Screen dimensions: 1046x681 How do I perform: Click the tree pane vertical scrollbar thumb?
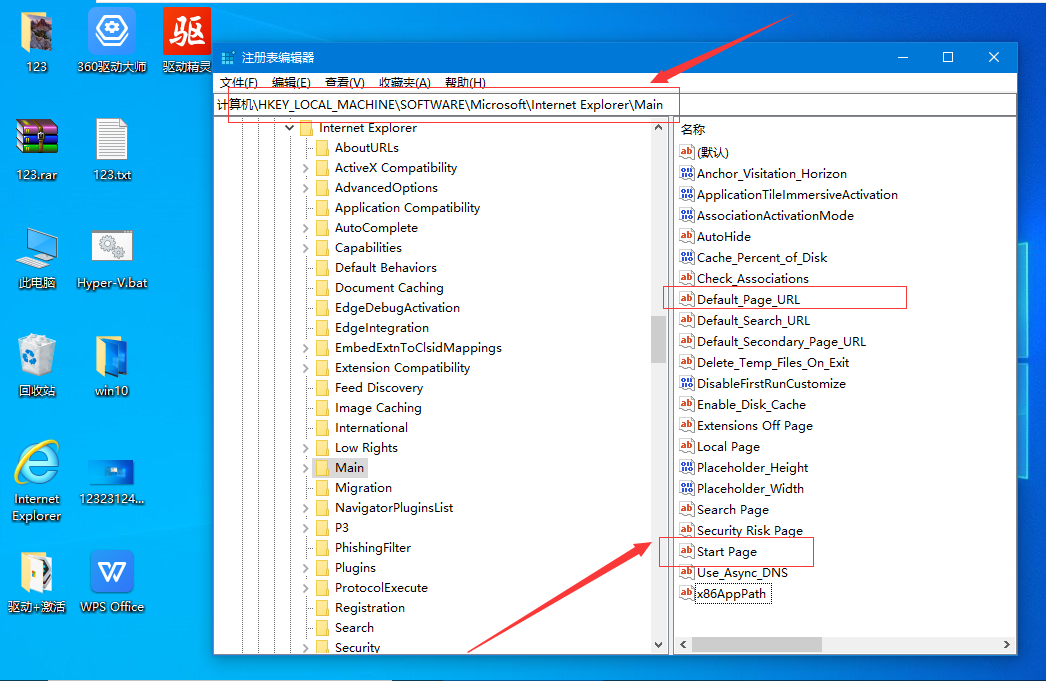658,340
